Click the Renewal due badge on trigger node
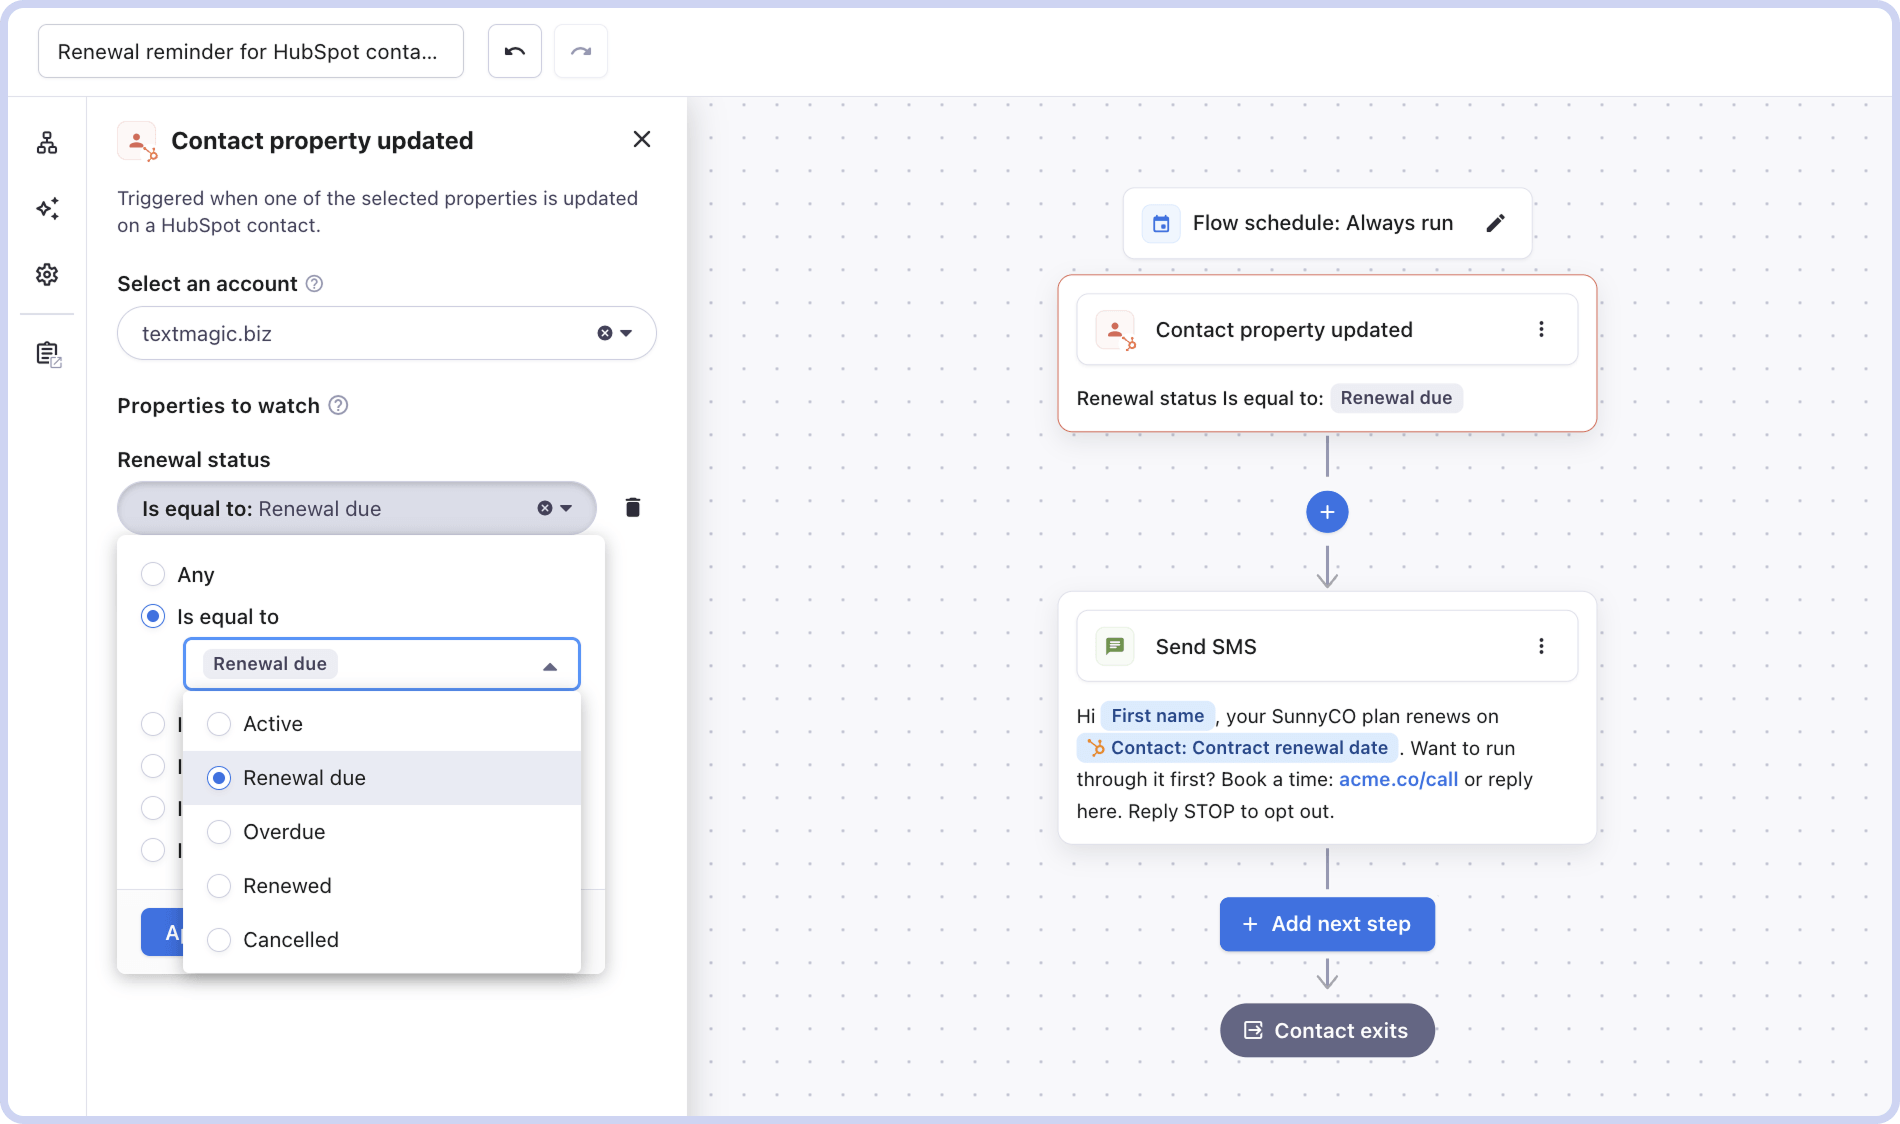 pos(1396,398)
